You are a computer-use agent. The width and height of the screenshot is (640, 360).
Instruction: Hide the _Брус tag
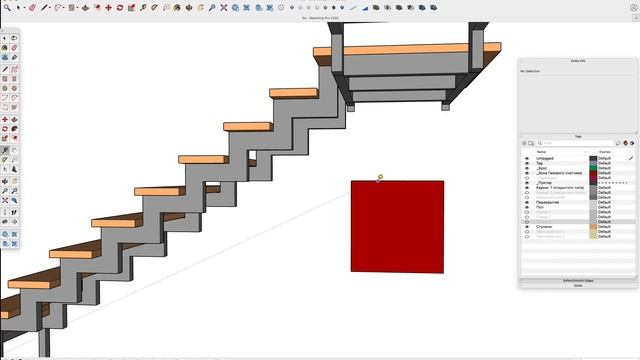pyautogui.click(x=527, y=168)
